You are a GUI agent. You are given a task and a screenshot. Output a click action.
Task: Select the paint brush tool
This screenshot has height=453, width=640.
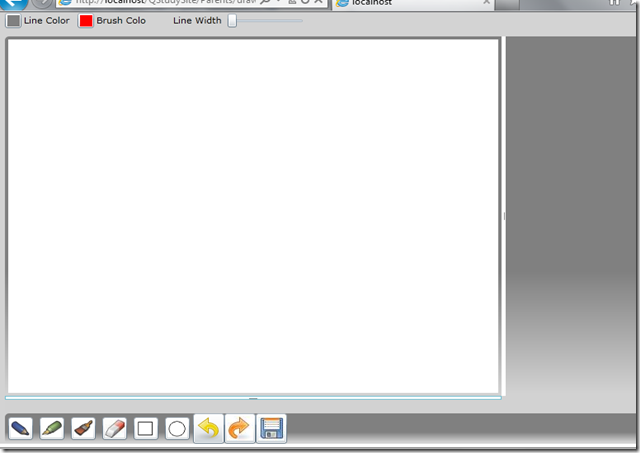point(83,429)
